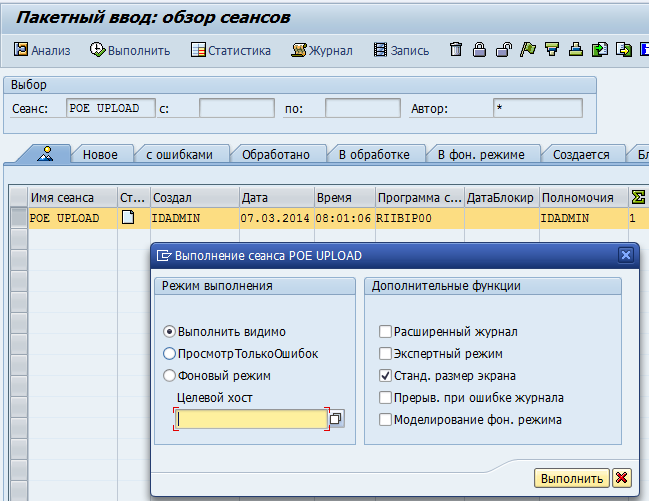649x501 pixels.
Task: Click the IDADMIN creator cell
Action: point(195,218)
